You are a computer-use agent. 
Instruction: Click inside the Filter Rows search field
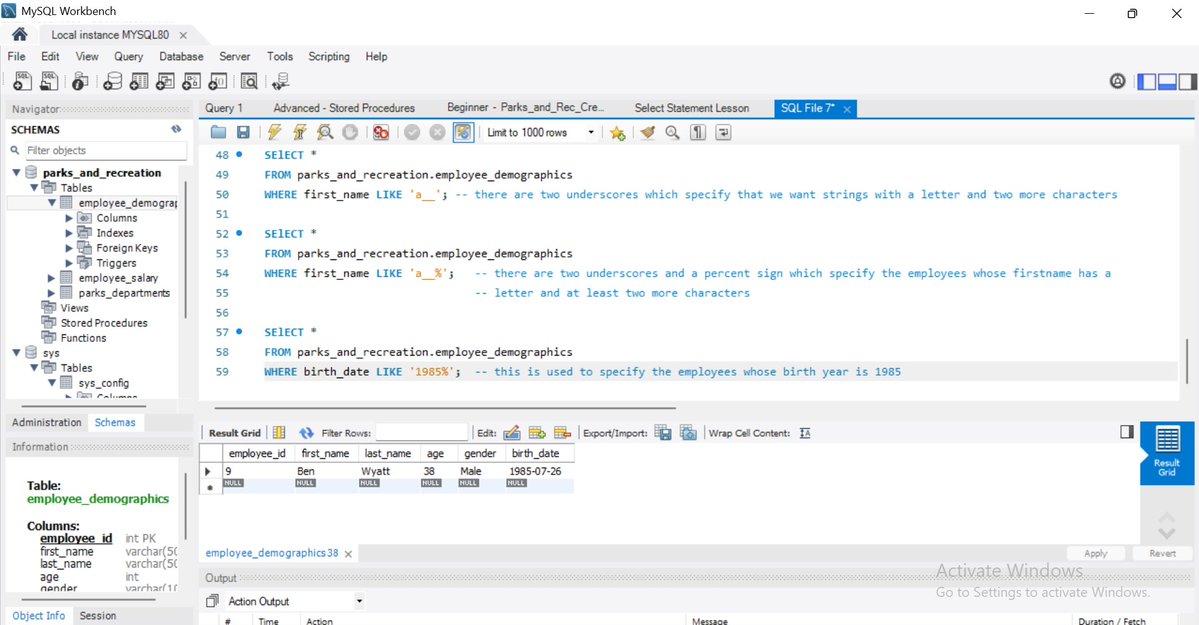(x=420, y=432)
